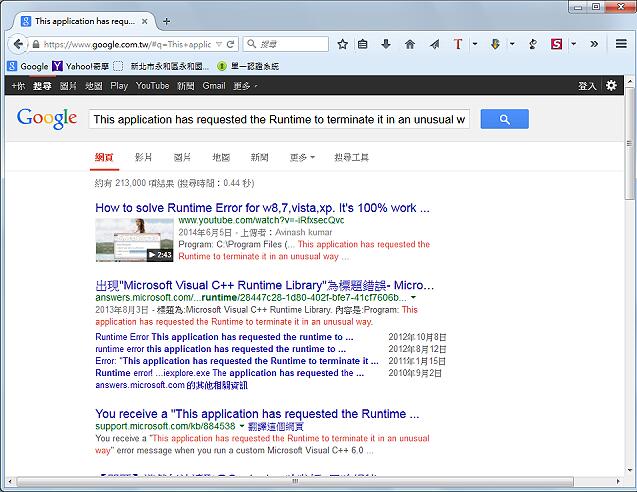The width and height of the screenshot is (637, 492).
Task: Open the green icon bookmark
Action: tap(248, 66)
